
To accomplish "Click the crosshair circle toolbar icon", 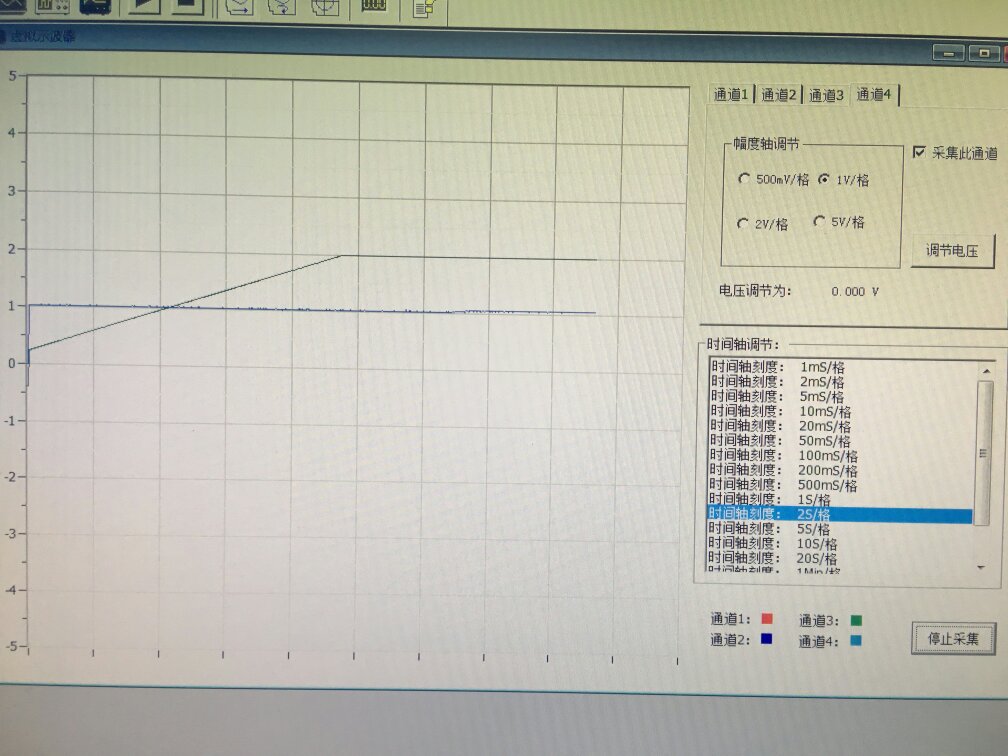I will (325, 6).
